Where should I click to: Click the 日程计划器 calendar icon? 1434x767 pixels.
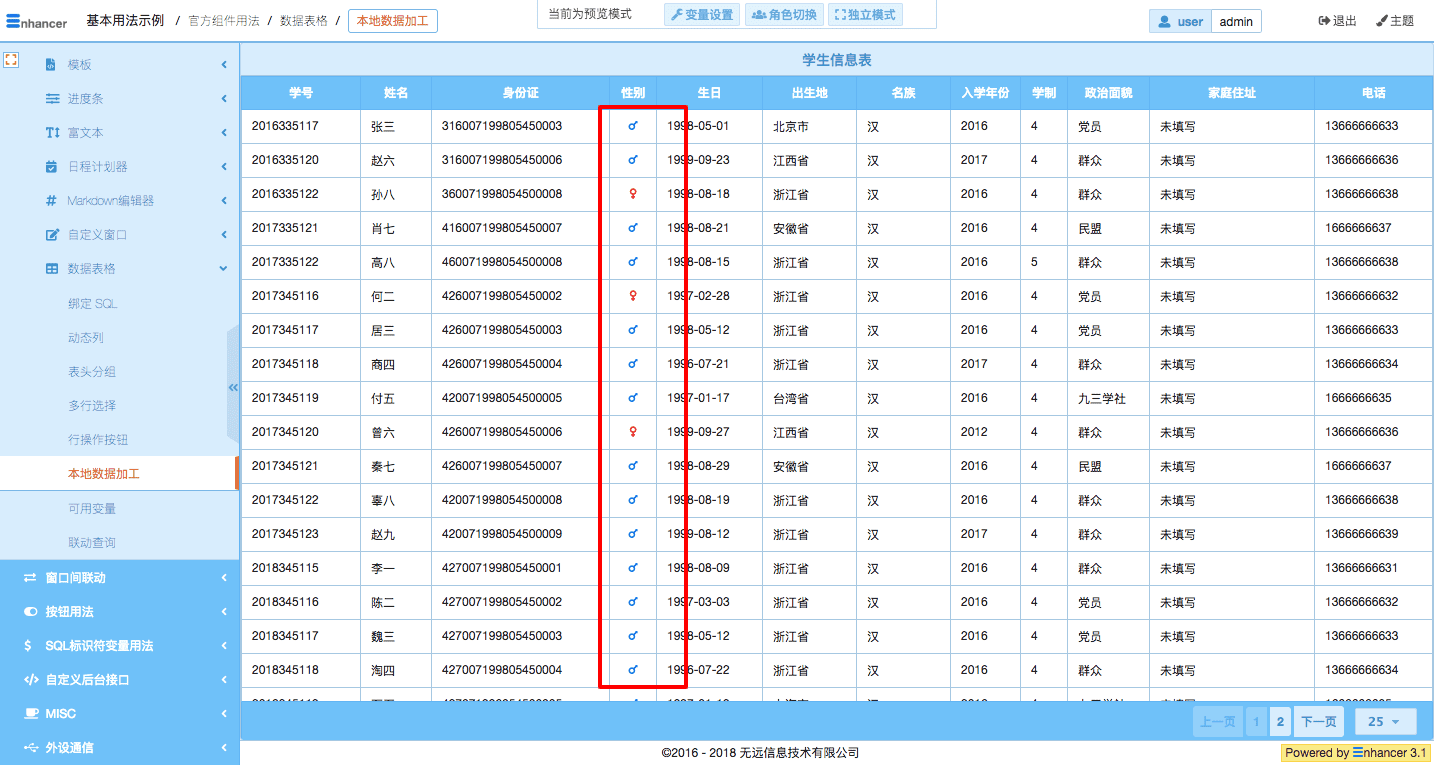[52, 167]
